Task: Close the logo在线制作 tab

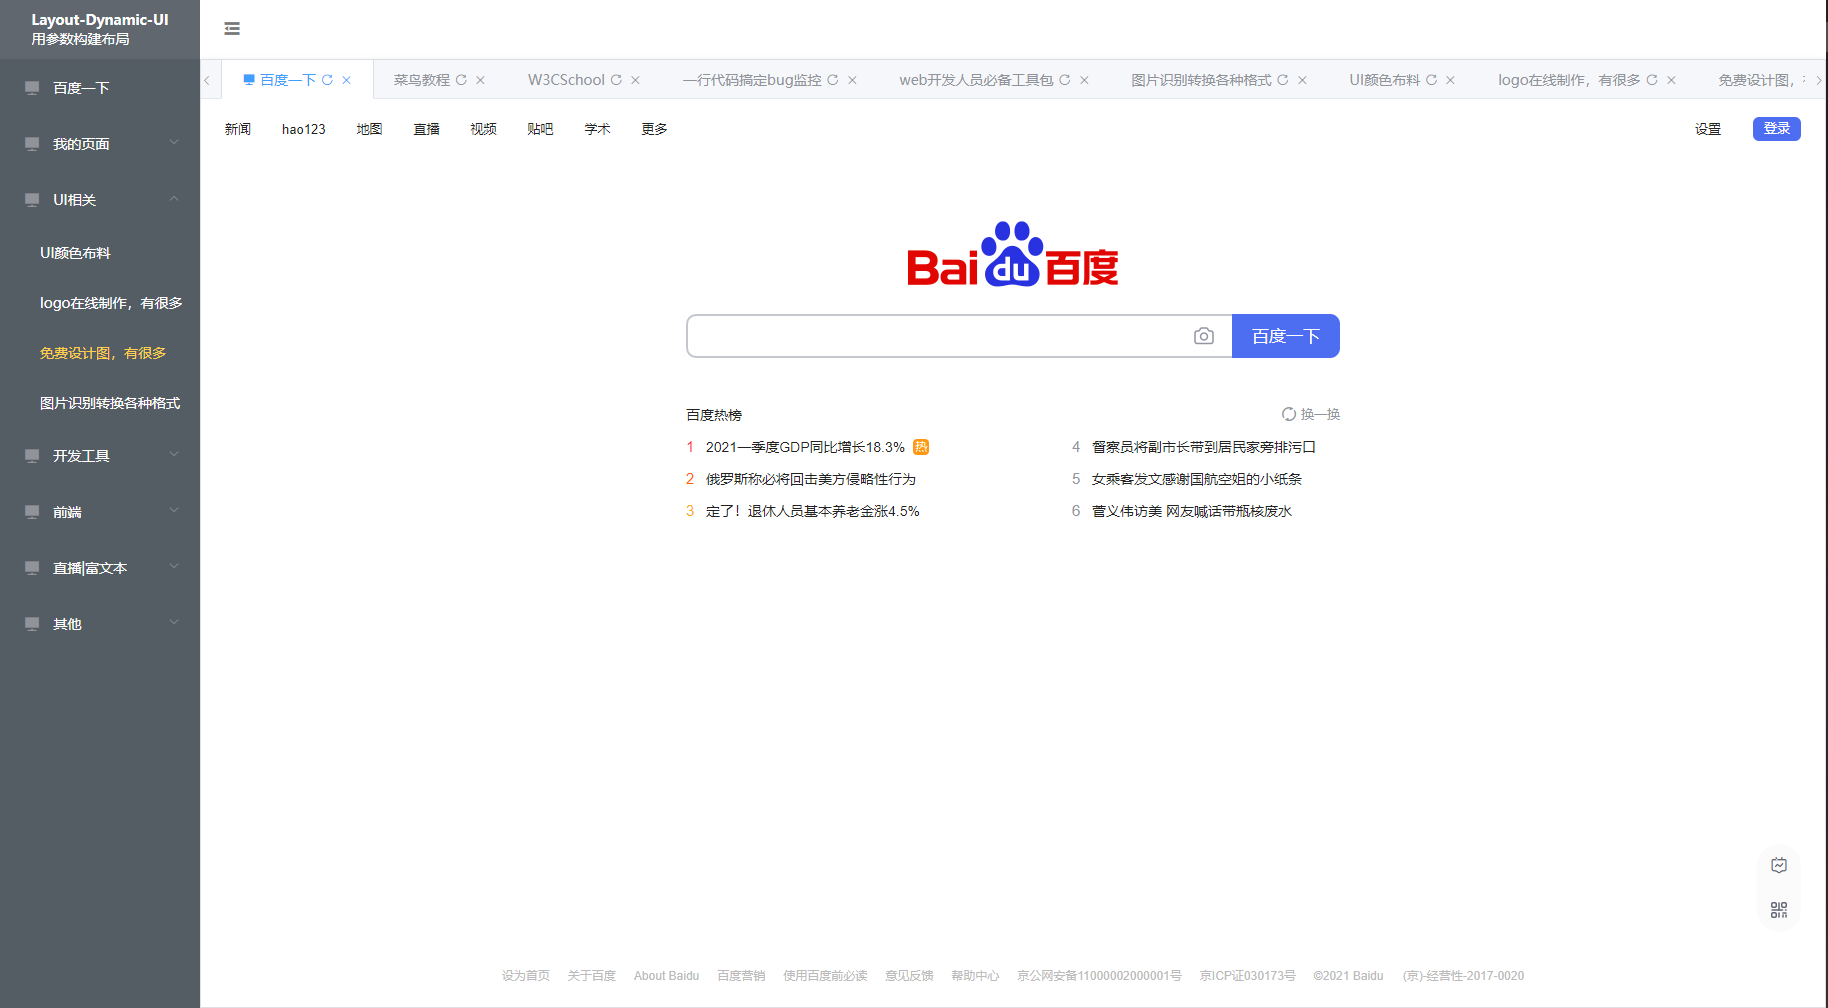Action: (1671, 80)
